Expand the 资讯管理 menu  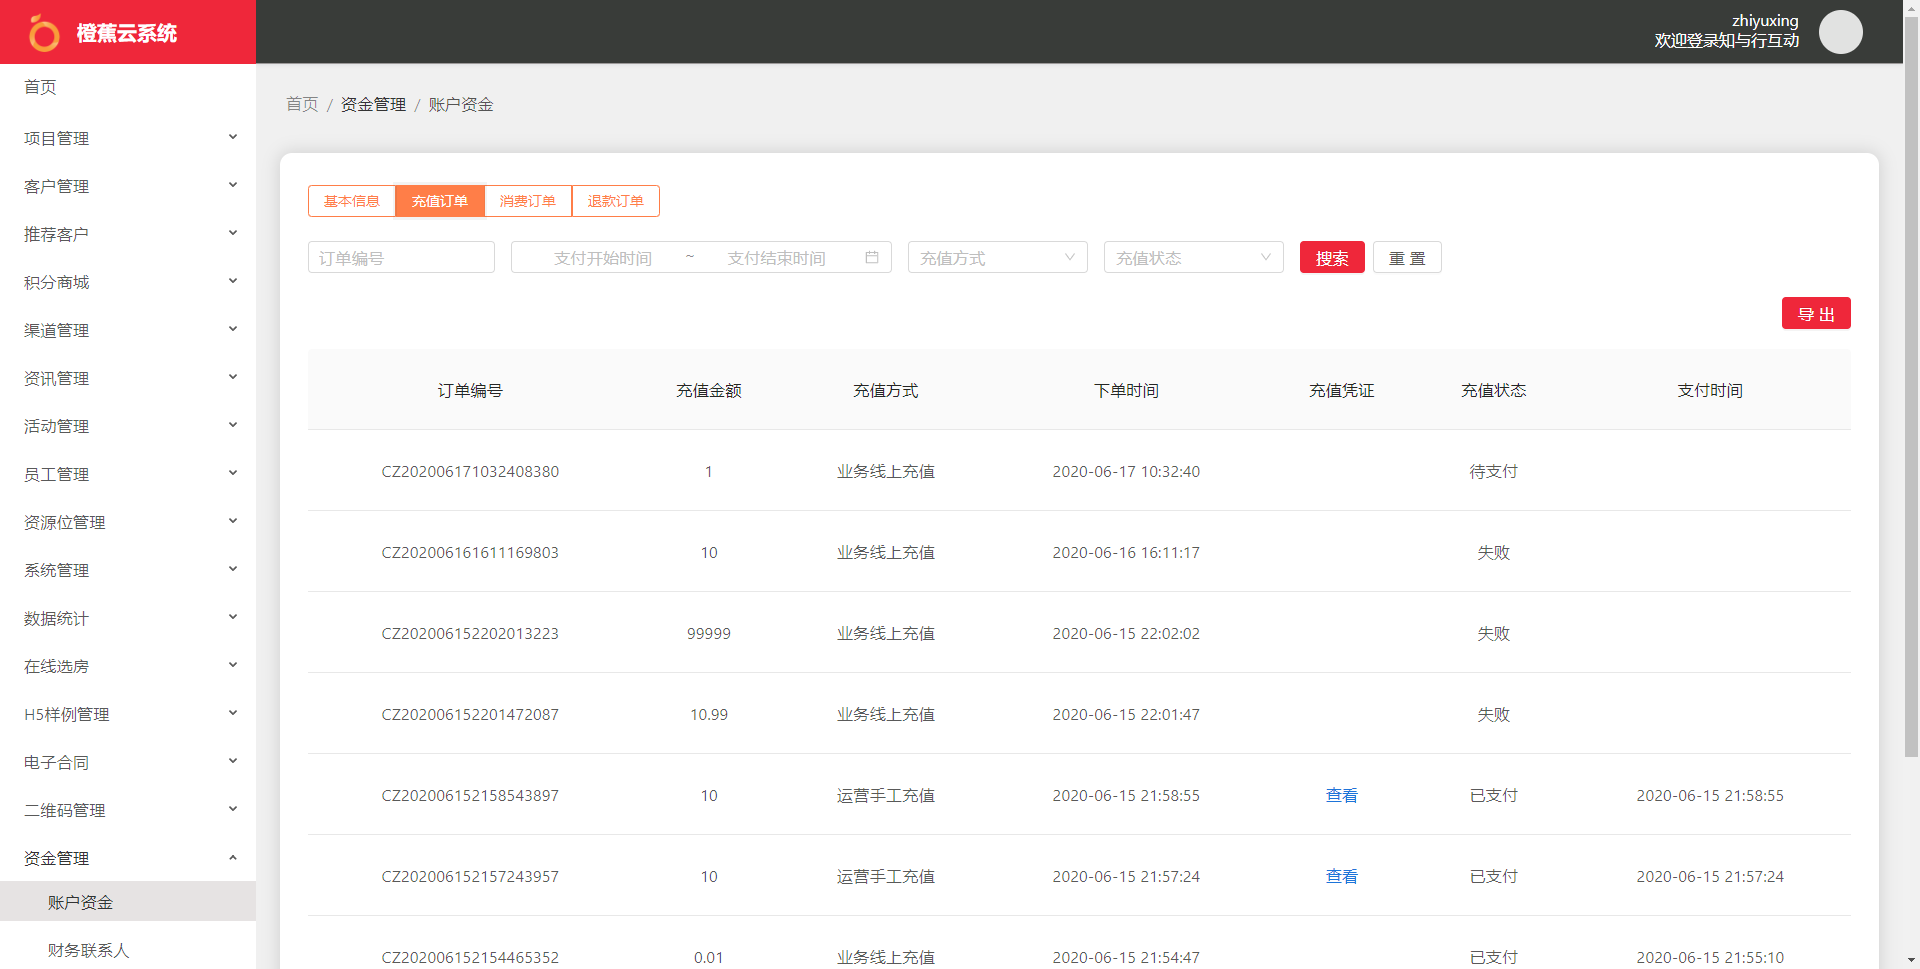(128, 378)
